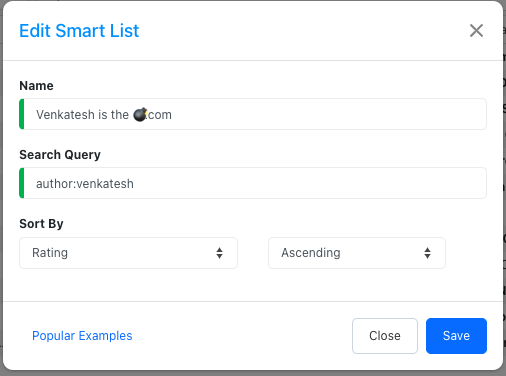Place cursor in the author:venkatesh text

click(x=85, y=184)
